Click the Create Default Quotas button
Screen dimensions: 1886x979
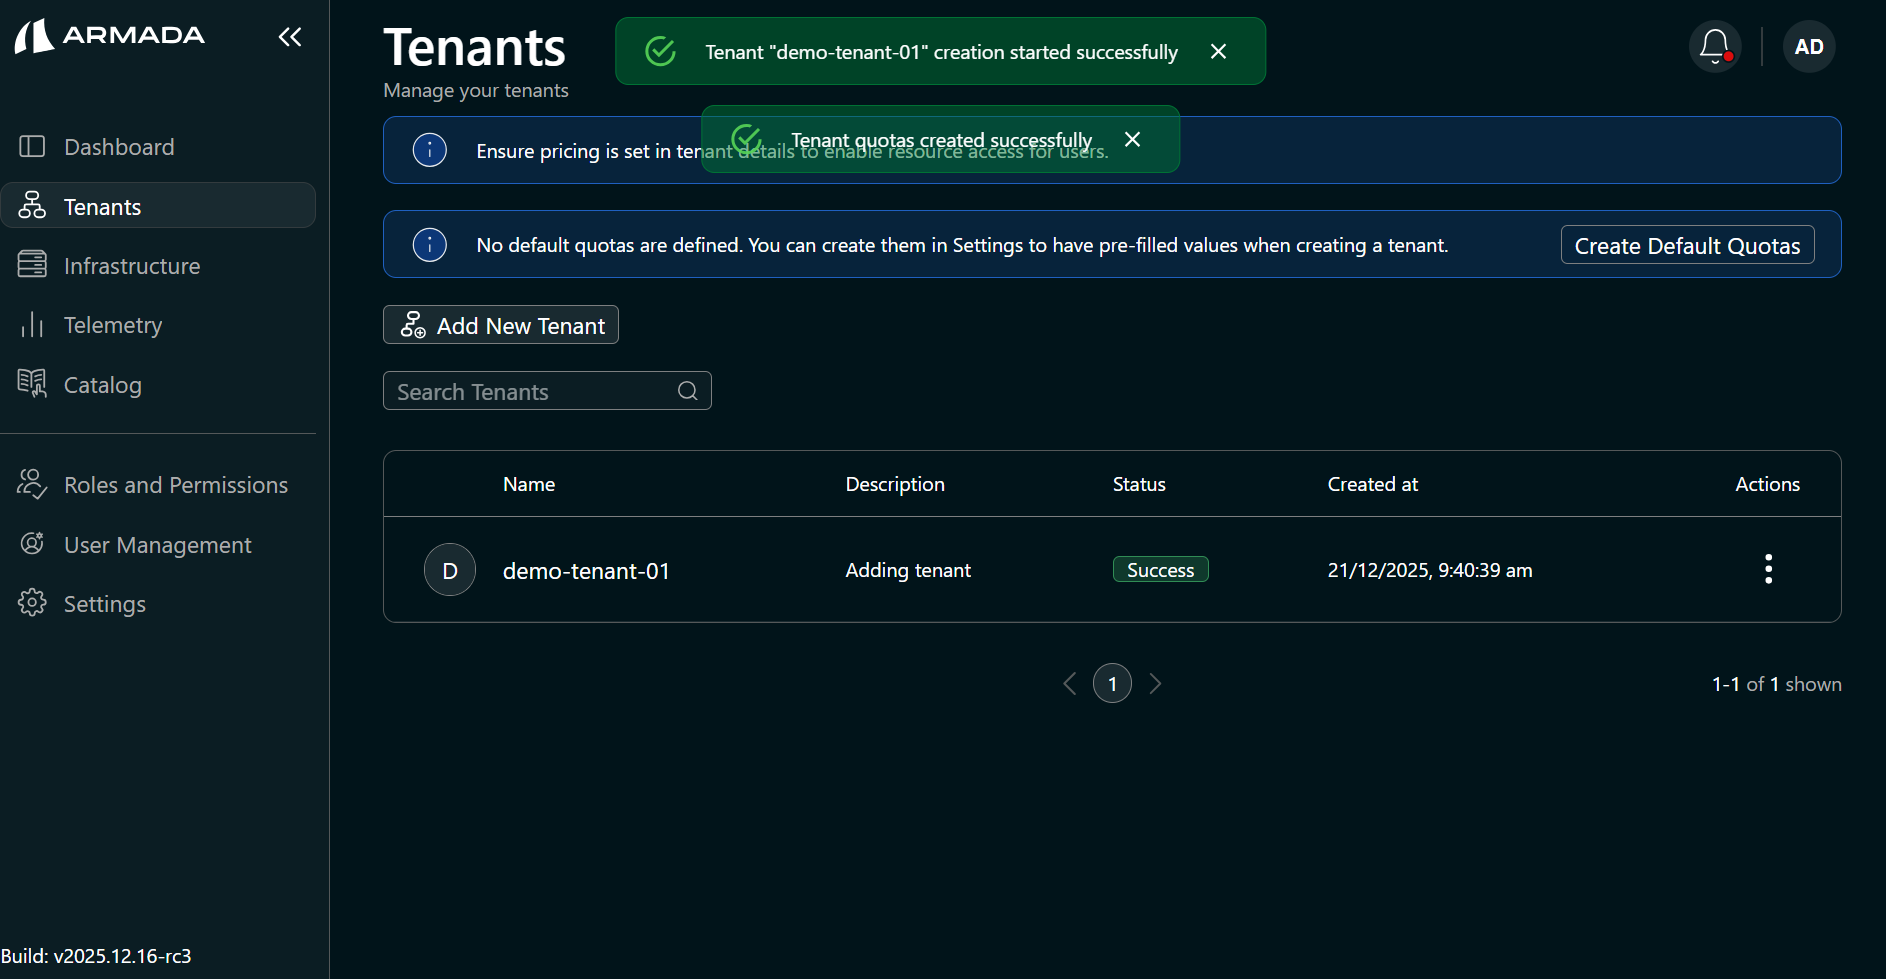(x=1687, y=244)
